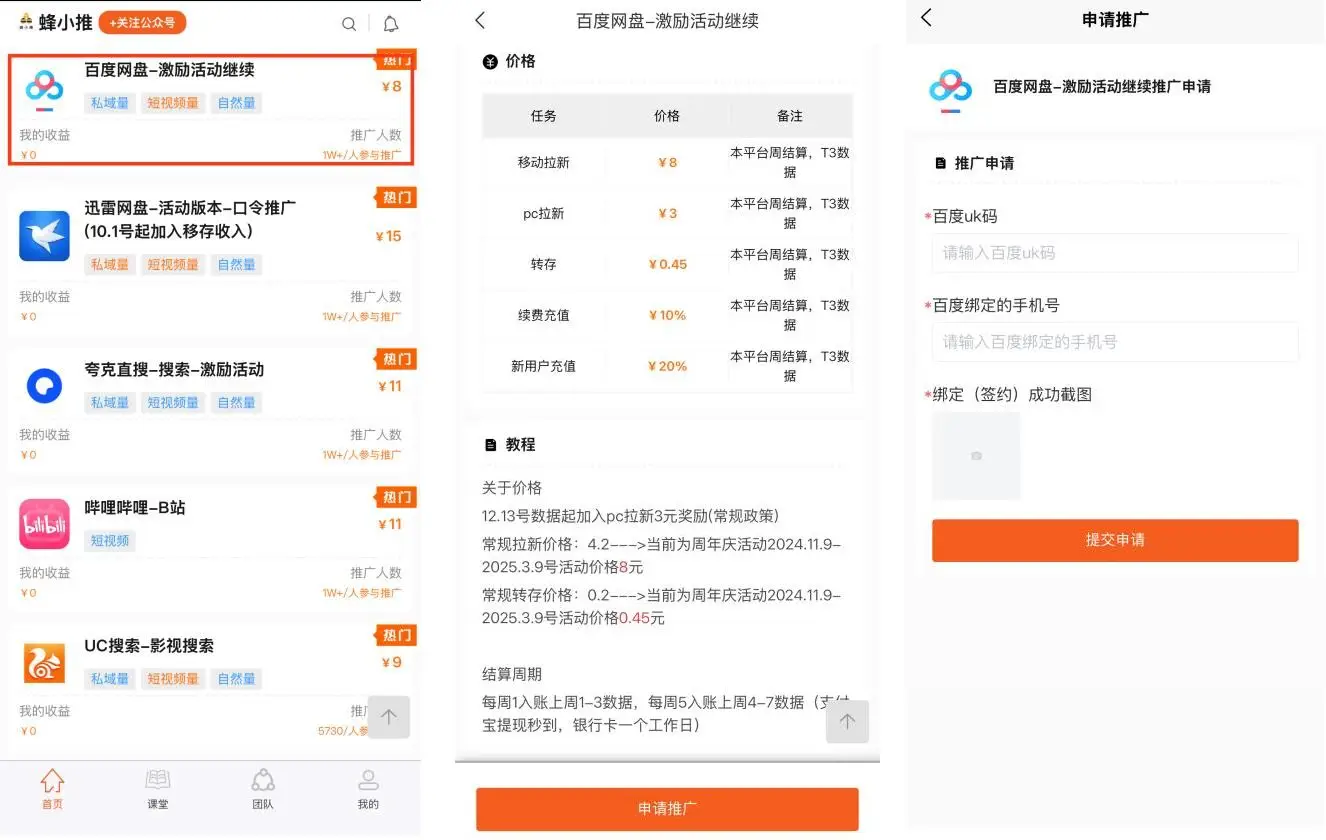Viewport: 1326px width, 840px height.
Task: Click the 申请推广 orange button
Action: 667,809
